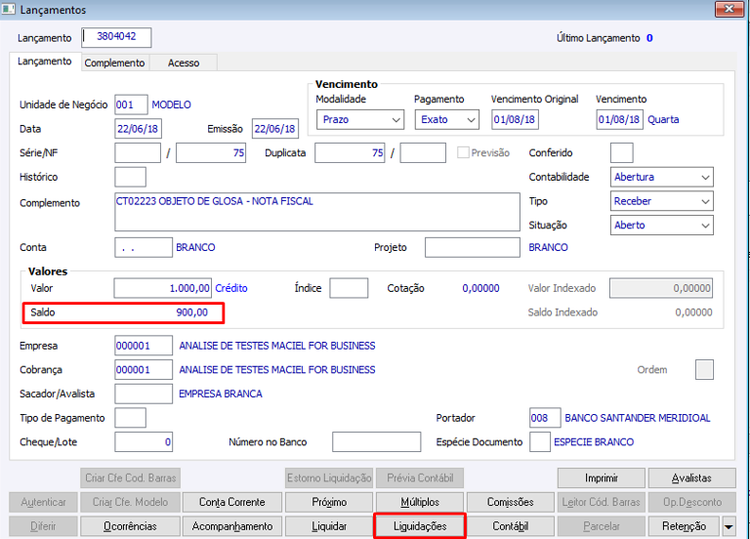Click the Duplicata number field showing 75

[x=350, y=153]
